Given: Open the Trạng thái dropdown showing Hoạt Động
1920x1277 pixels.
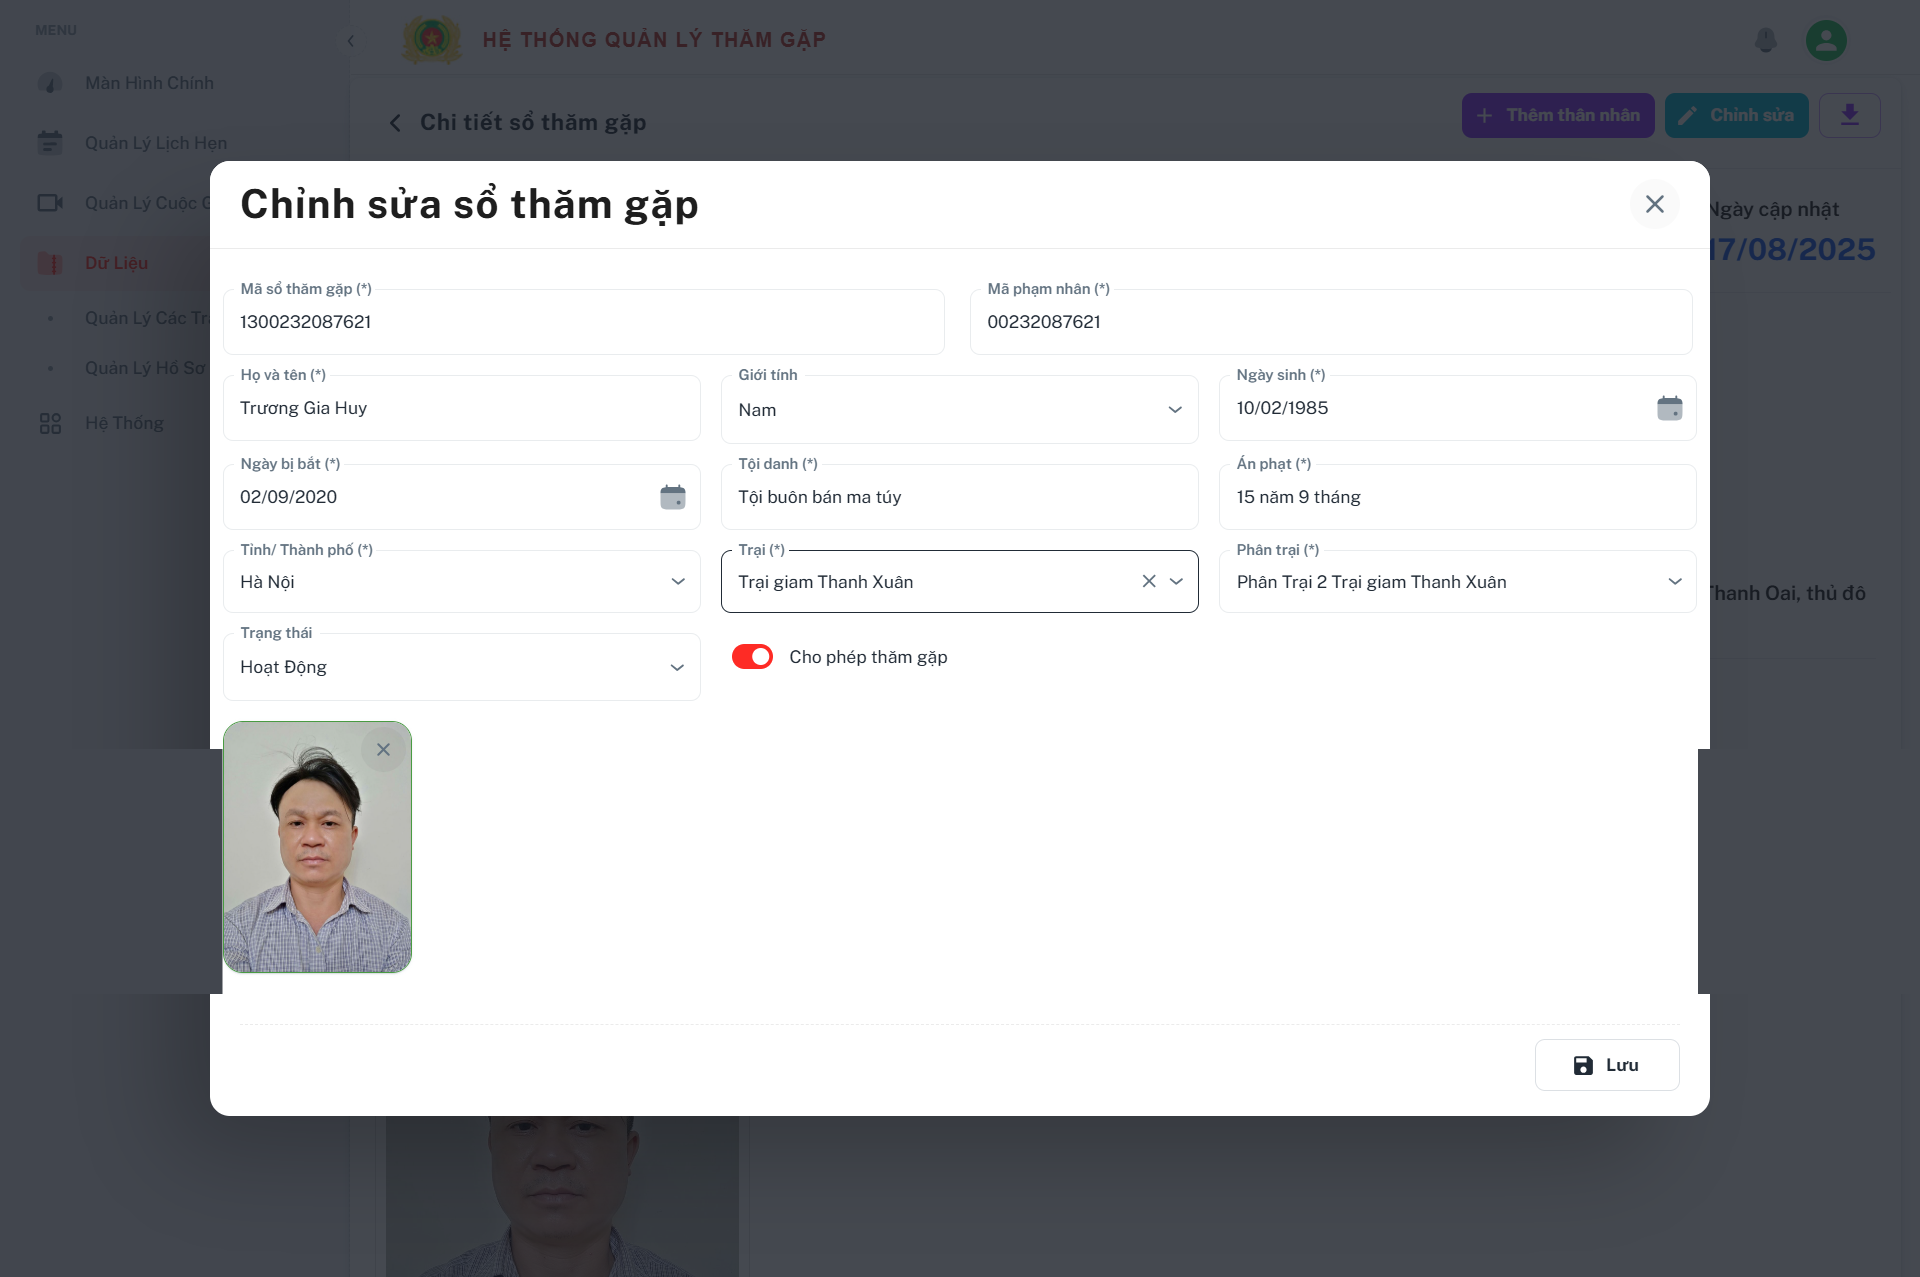Looking at the screenshot, I should click(x=461, y=667).
